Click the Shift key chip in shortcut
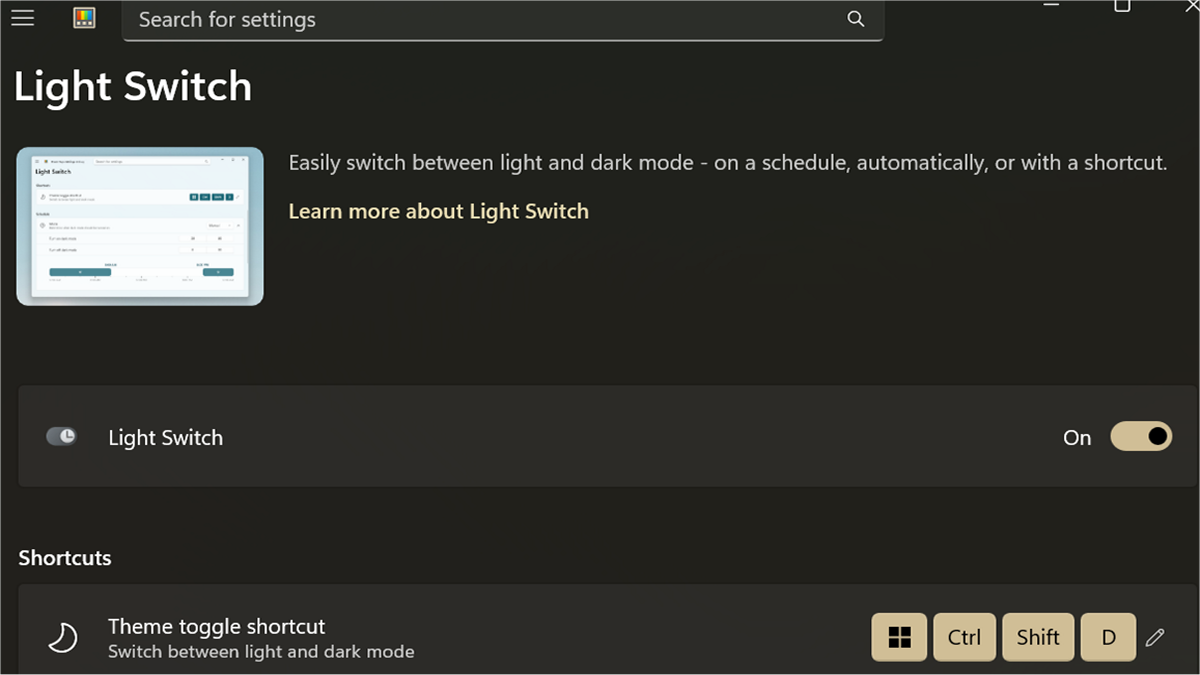 coord(1038,637)
